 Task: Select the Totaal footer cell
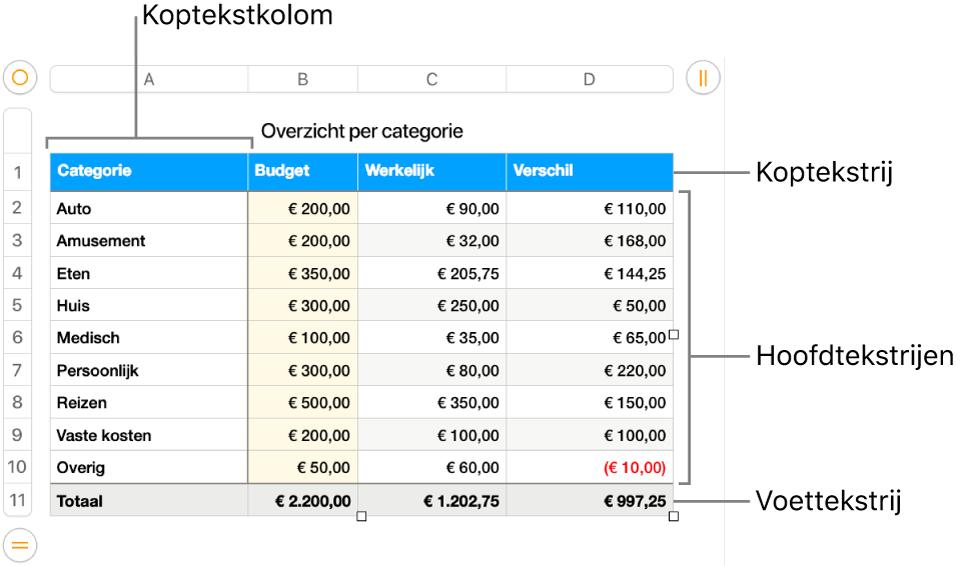(149, 500)
